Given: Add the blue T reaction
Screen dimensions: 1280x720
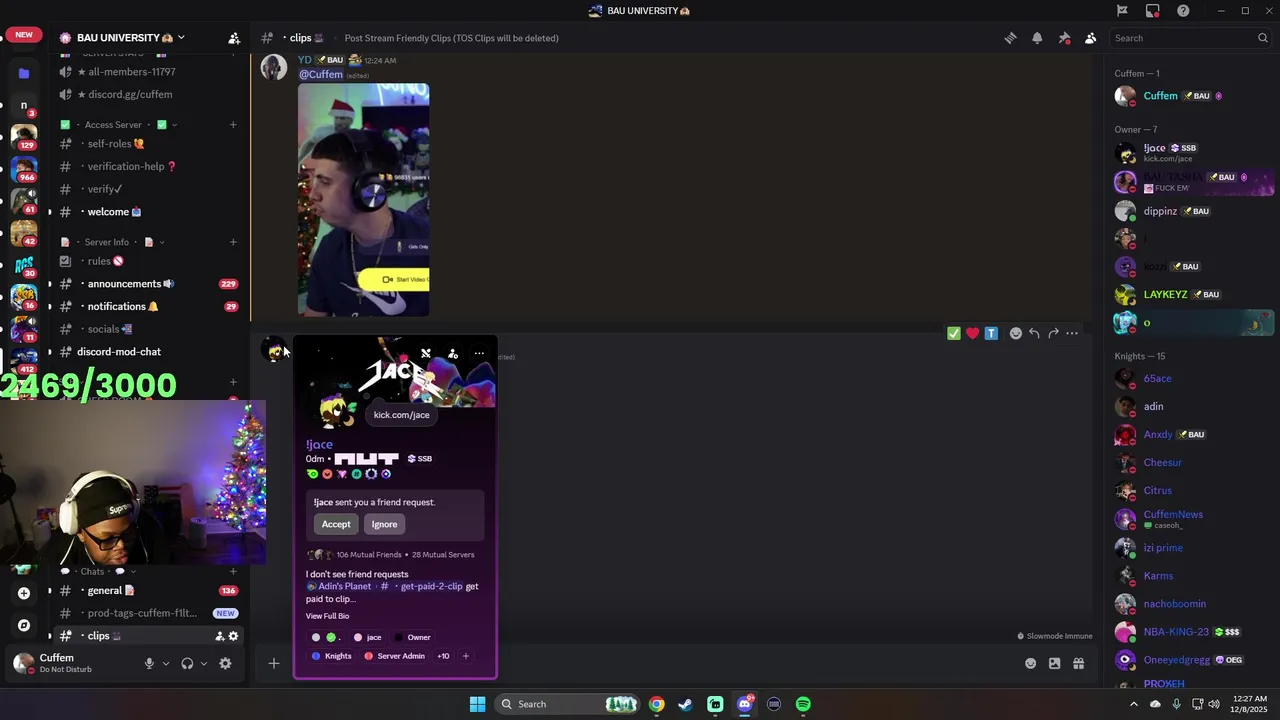Looking at the screenshot, I should [x=991, y=333].
